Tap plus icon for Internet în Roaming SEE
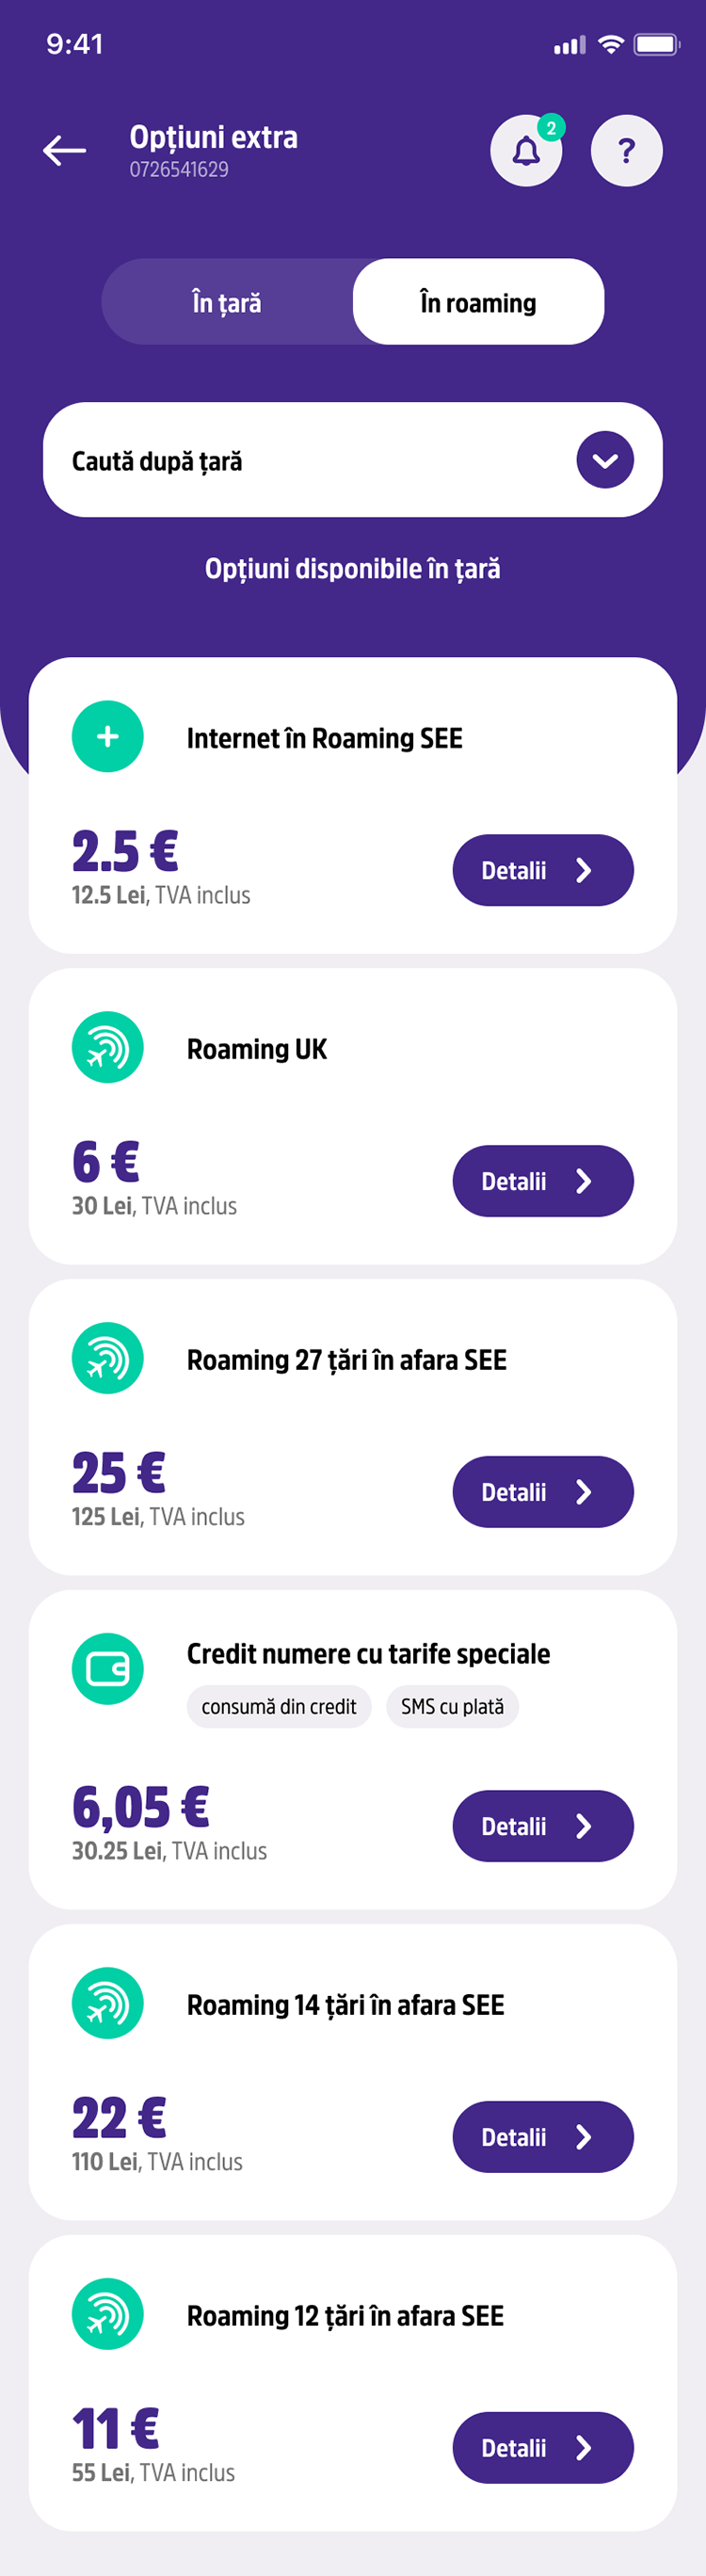706x2576 pixels. tap(108, 737)
